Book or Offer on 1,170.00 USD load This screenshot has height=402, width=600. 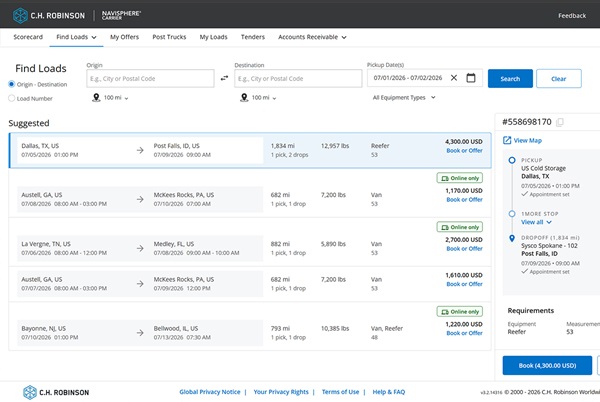click(x=465, y=200)
